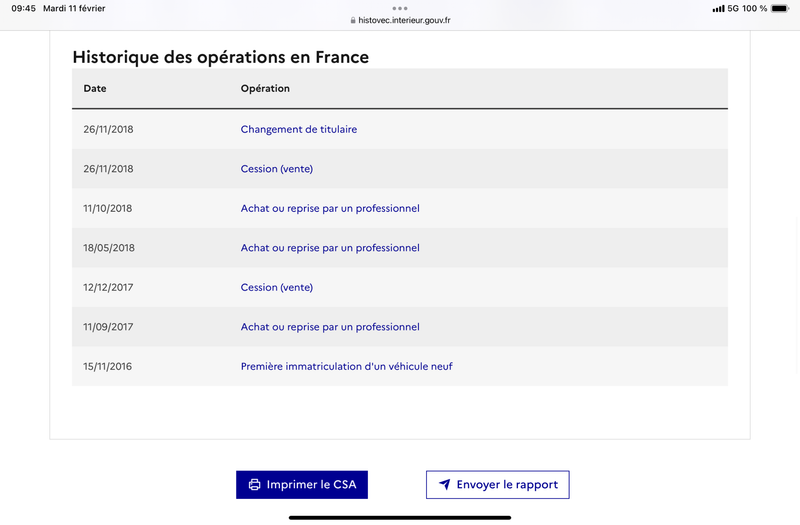800x525 pixels.
Task: Open Première immatriculation d'un véhicule neuf
Action: tap(346, 366)
